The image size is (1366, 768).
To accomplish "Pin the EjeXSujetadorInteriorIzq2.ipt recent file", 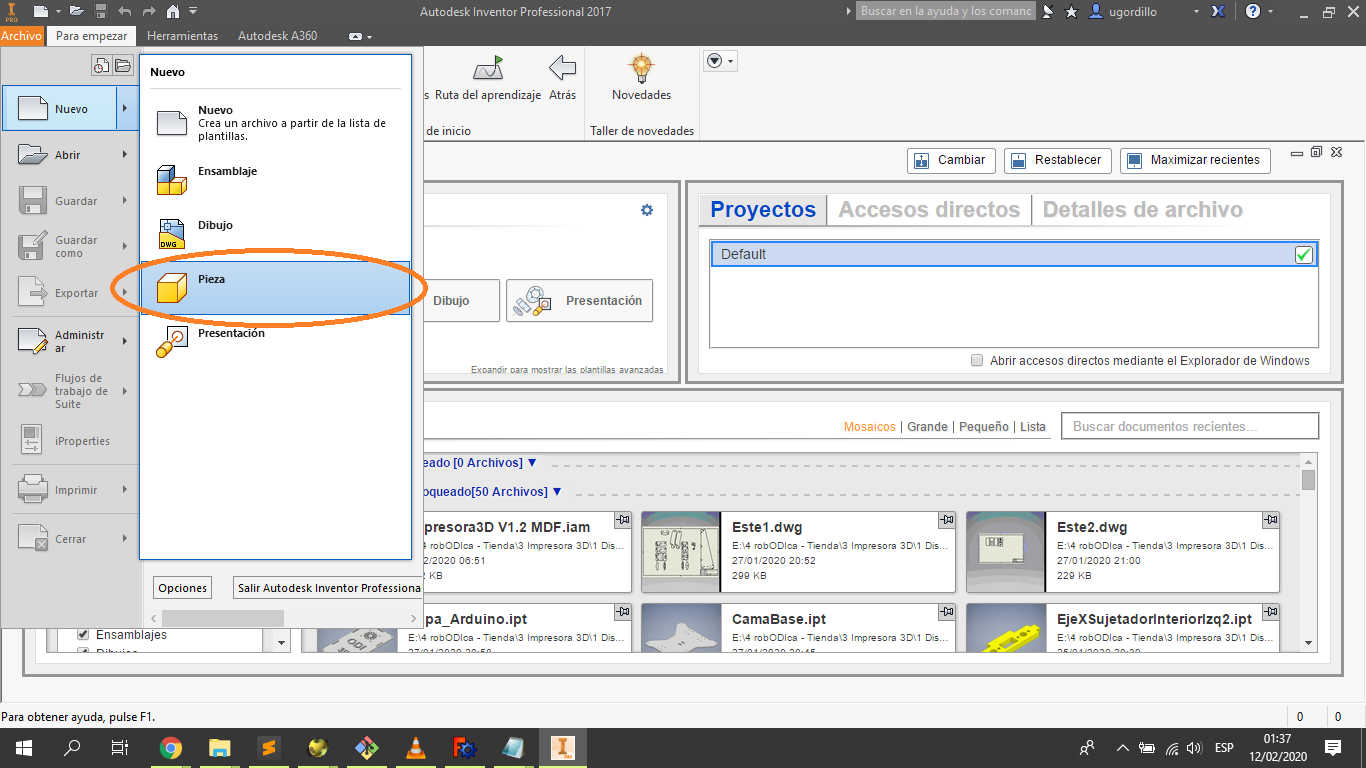I will click(x=1270, y=611).
